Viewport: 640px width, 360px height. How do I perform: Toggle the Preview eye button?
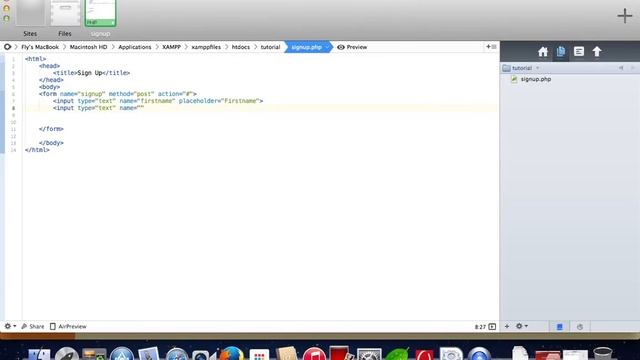(x=352, y=47)
